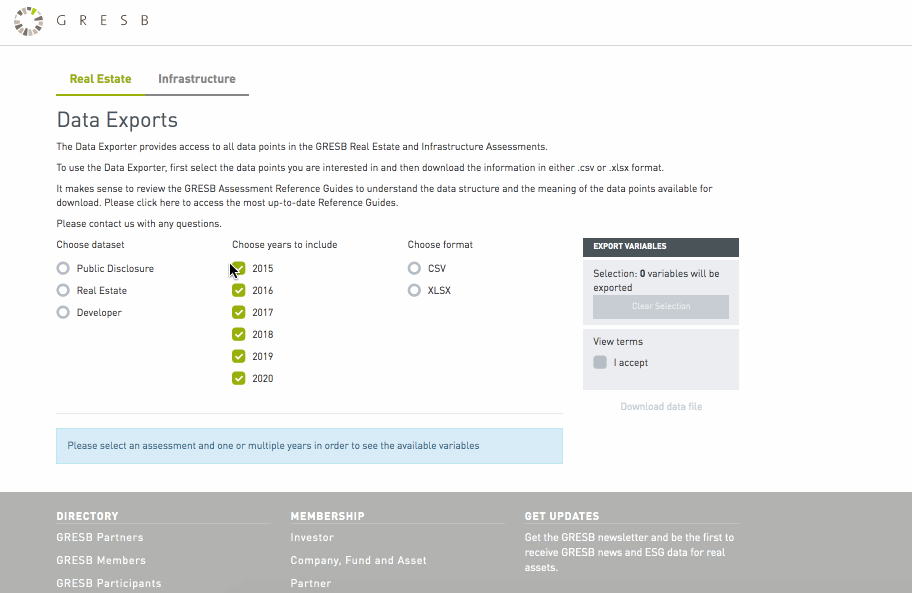Screen dimensions: 912x593
Task: Click the 'Choose dataset' label
Action: click(90, 245)
